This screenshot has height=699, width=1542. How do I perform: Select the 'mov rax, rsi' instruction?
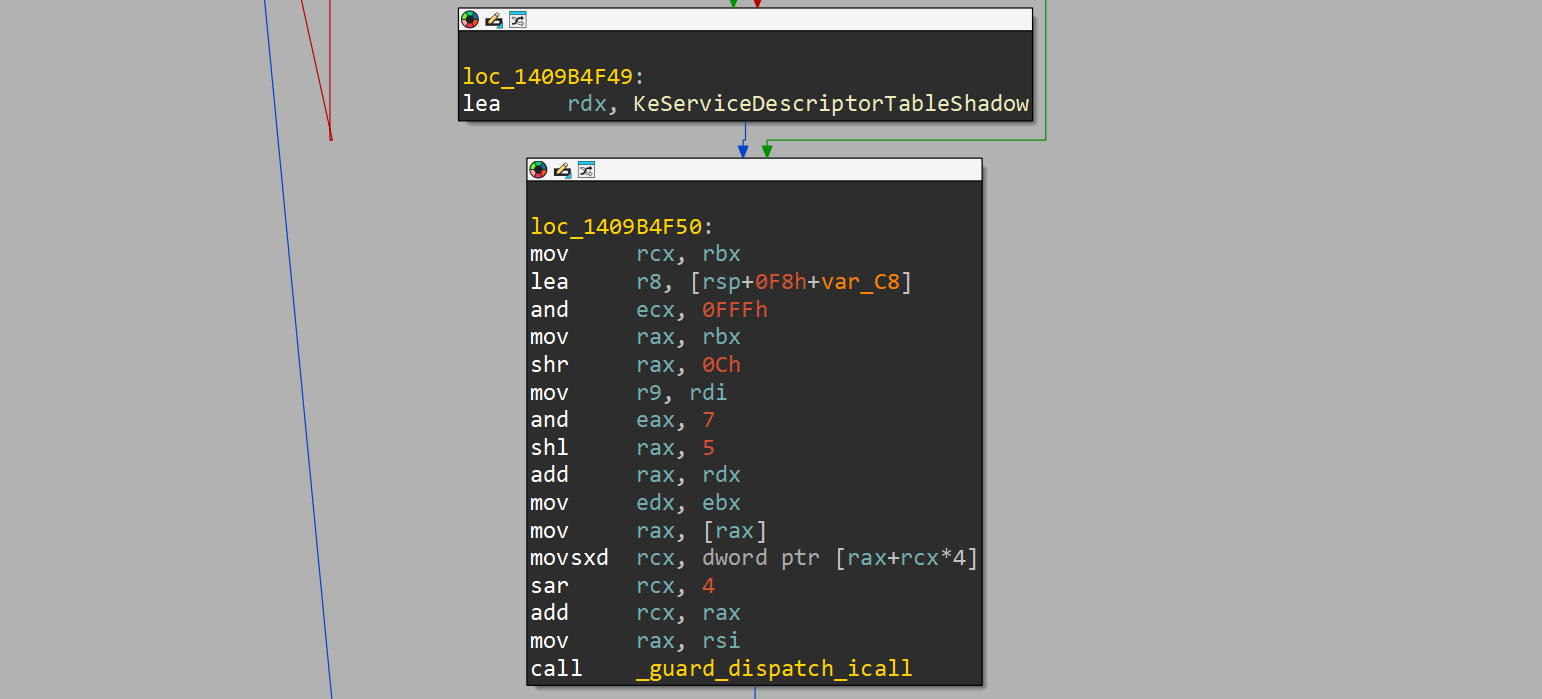636,641
